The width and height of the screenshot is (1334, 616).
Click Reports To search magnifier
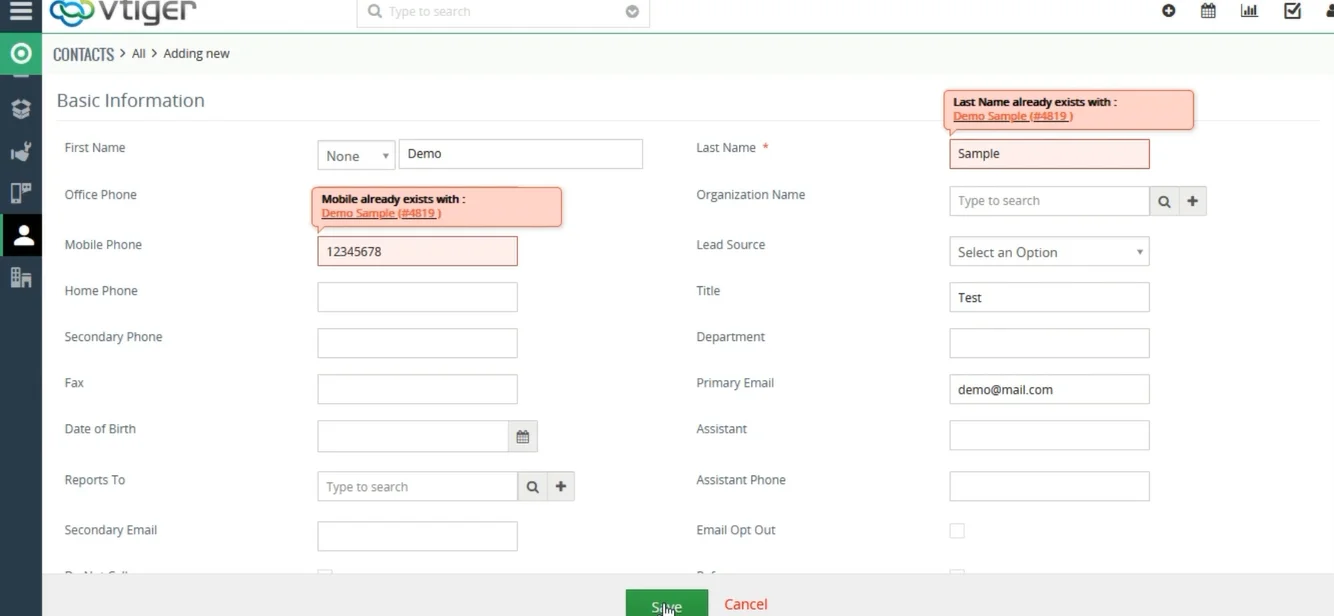point(532,487)
